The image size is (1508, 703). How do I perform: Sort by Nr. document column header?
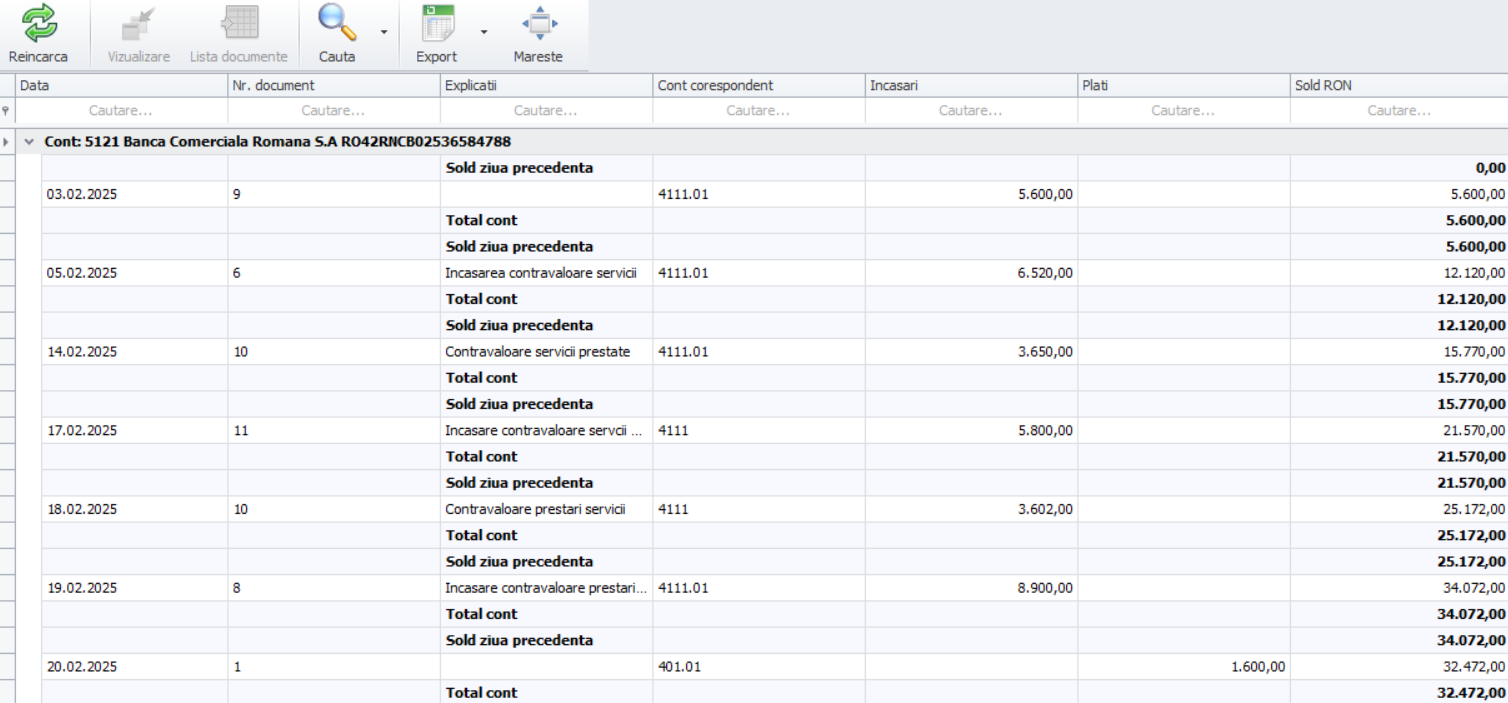coord(333,86)
